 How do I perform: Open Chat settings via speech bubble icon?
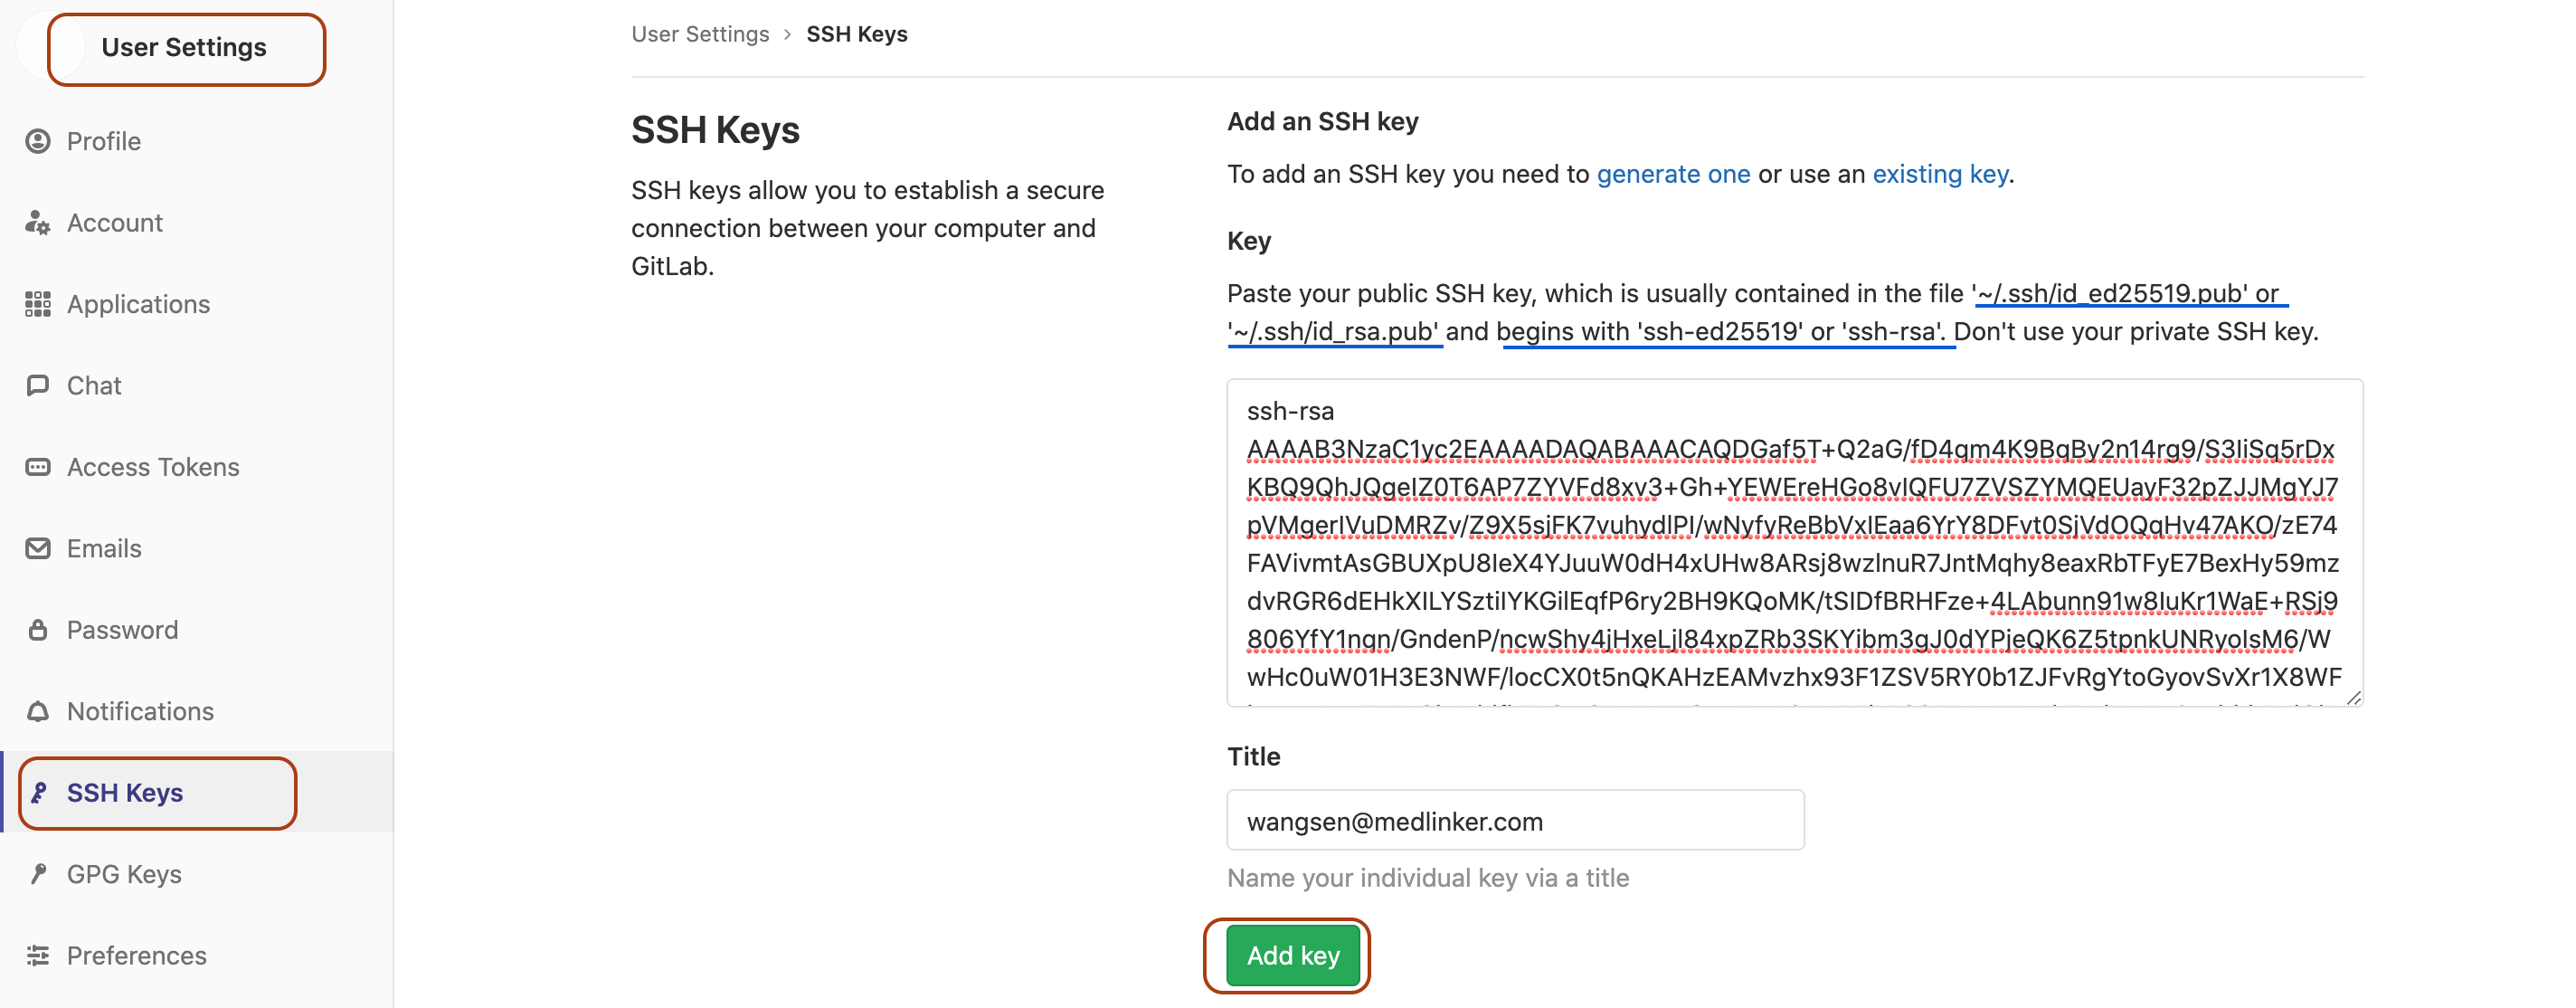tap(38, 385)
